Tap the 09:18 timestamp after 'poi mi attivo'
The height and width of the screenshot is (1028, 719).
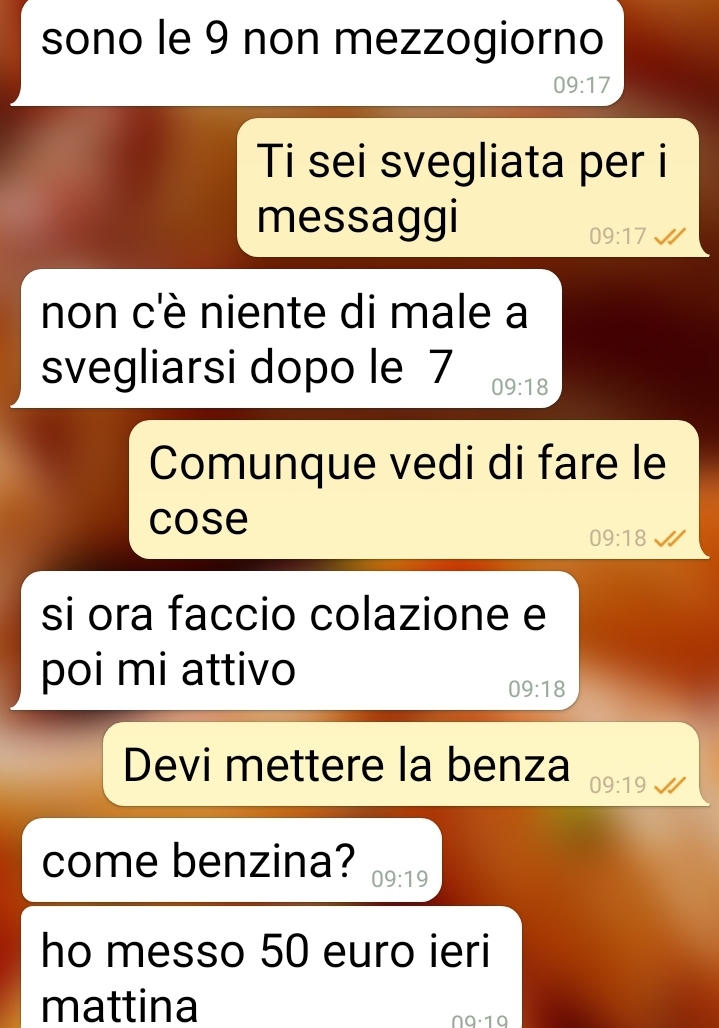click(537, 689)
